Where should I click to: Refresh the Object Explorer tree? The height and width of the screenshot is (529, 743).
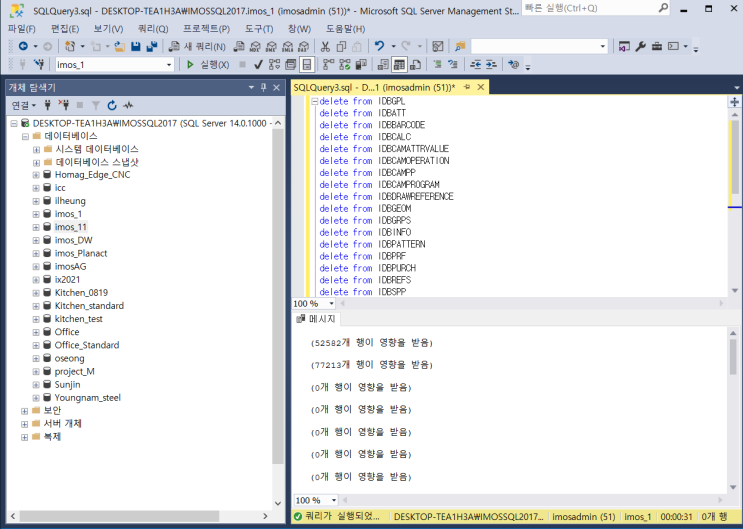click(x=112, y=105)
